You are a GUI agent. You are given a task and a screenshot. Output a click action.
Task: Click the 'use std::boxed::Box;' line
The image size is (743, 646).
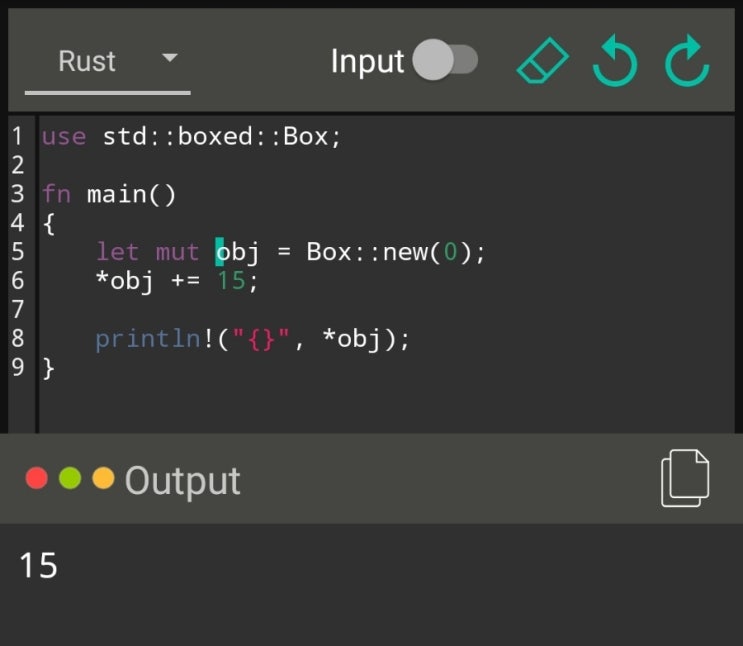click(191, 137)
